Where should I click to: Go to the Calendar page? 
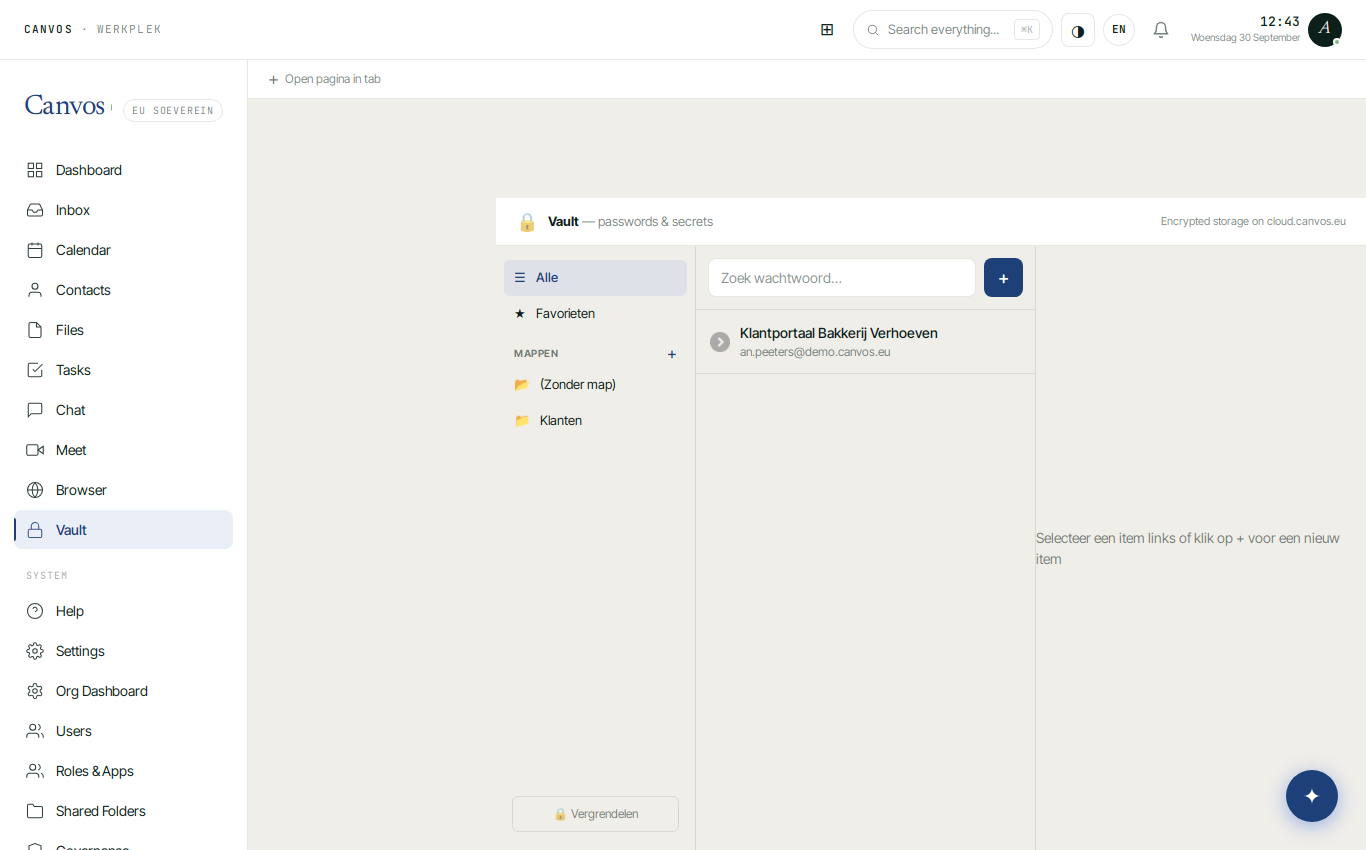tap(123, 250)
